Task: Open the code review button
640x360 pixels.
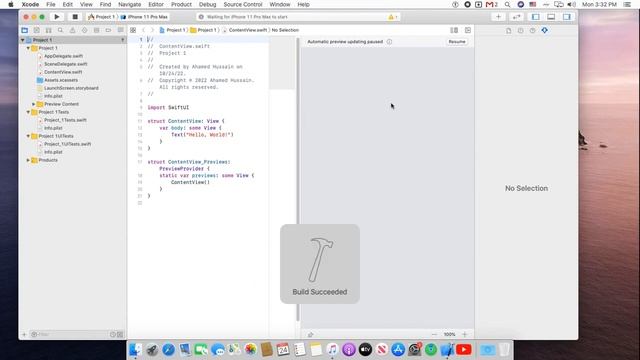Action: coord(516,17)
